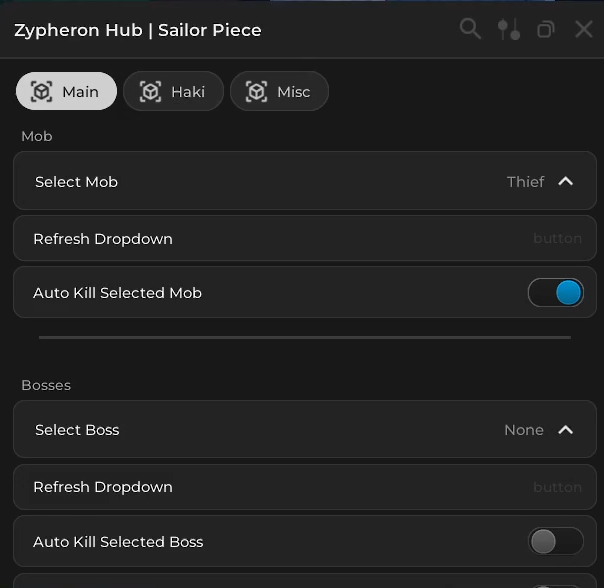This screenshot has height=588, width=604.
Task: Click the cube icon in Main tab
Action: tap(41, 91)
